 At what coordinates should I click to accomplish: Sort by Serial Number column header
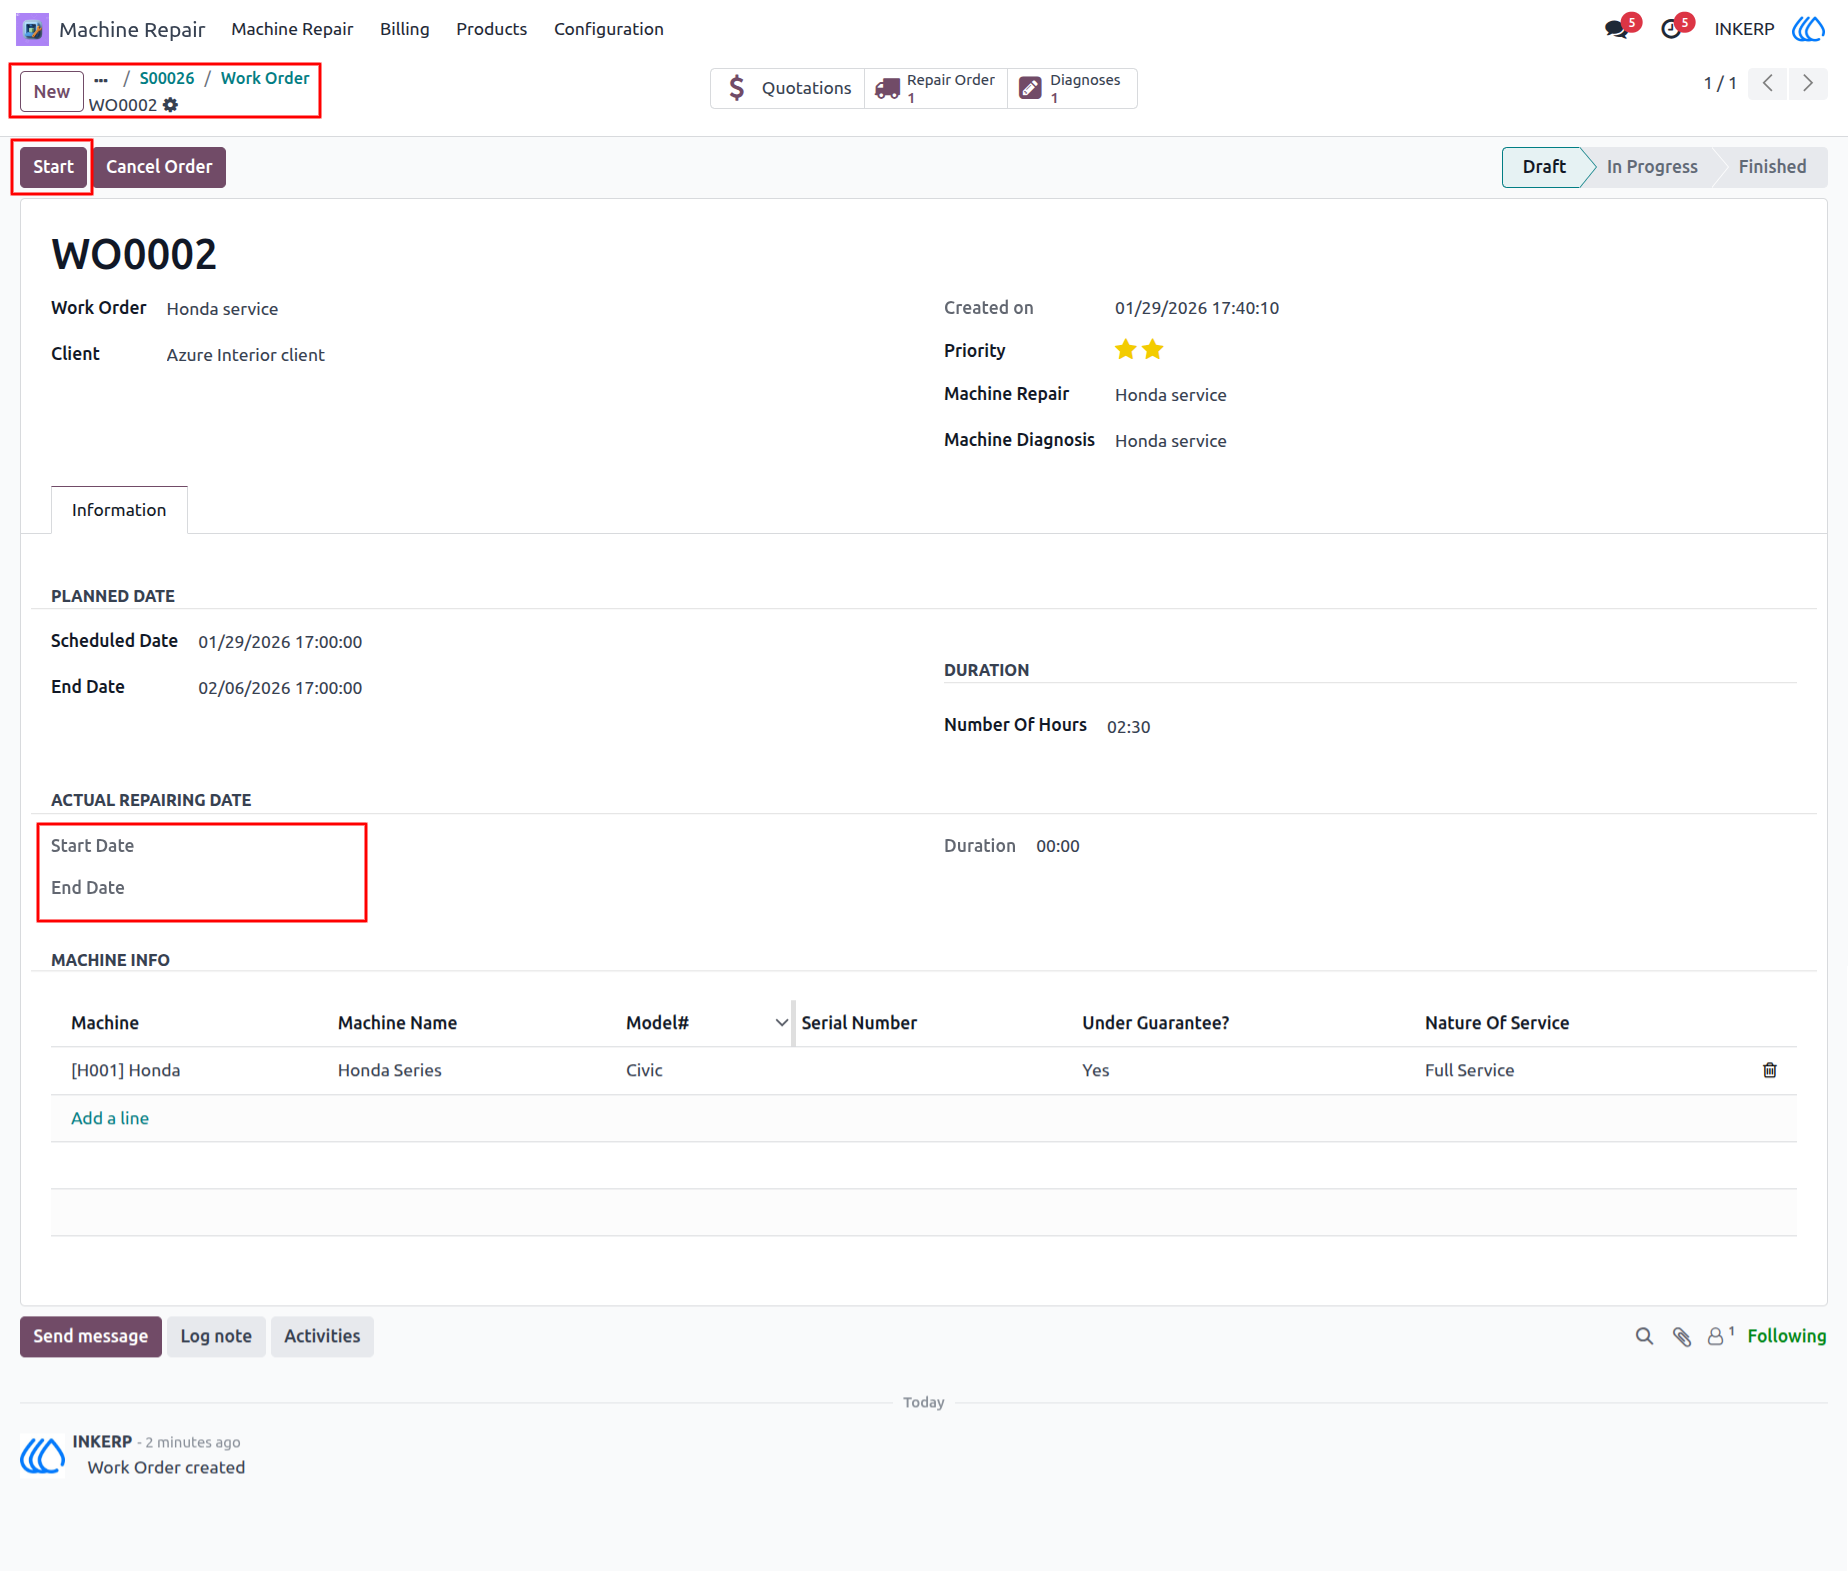click(859, 1023)
